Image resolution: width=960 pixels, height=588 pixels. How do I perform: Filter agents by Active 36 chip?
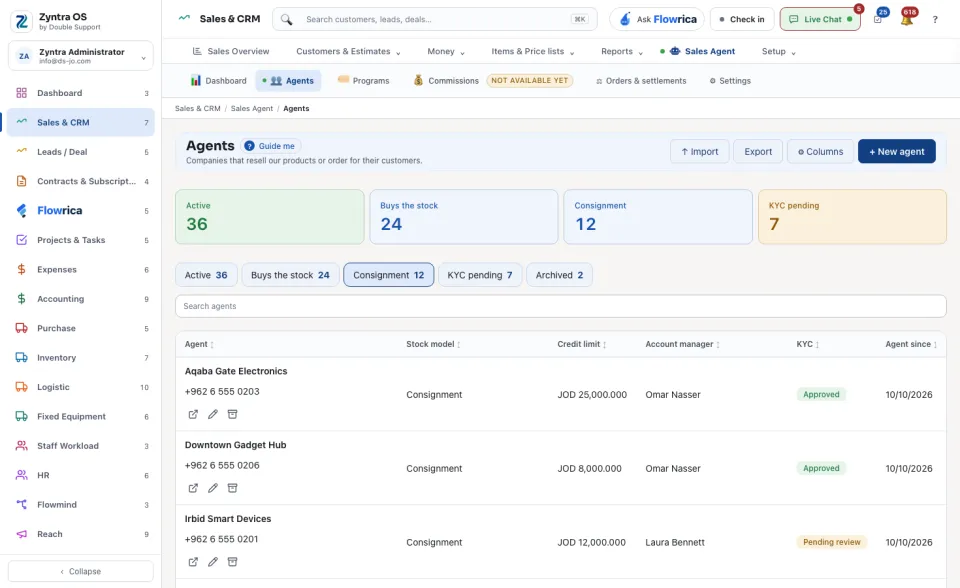point(206,275)
